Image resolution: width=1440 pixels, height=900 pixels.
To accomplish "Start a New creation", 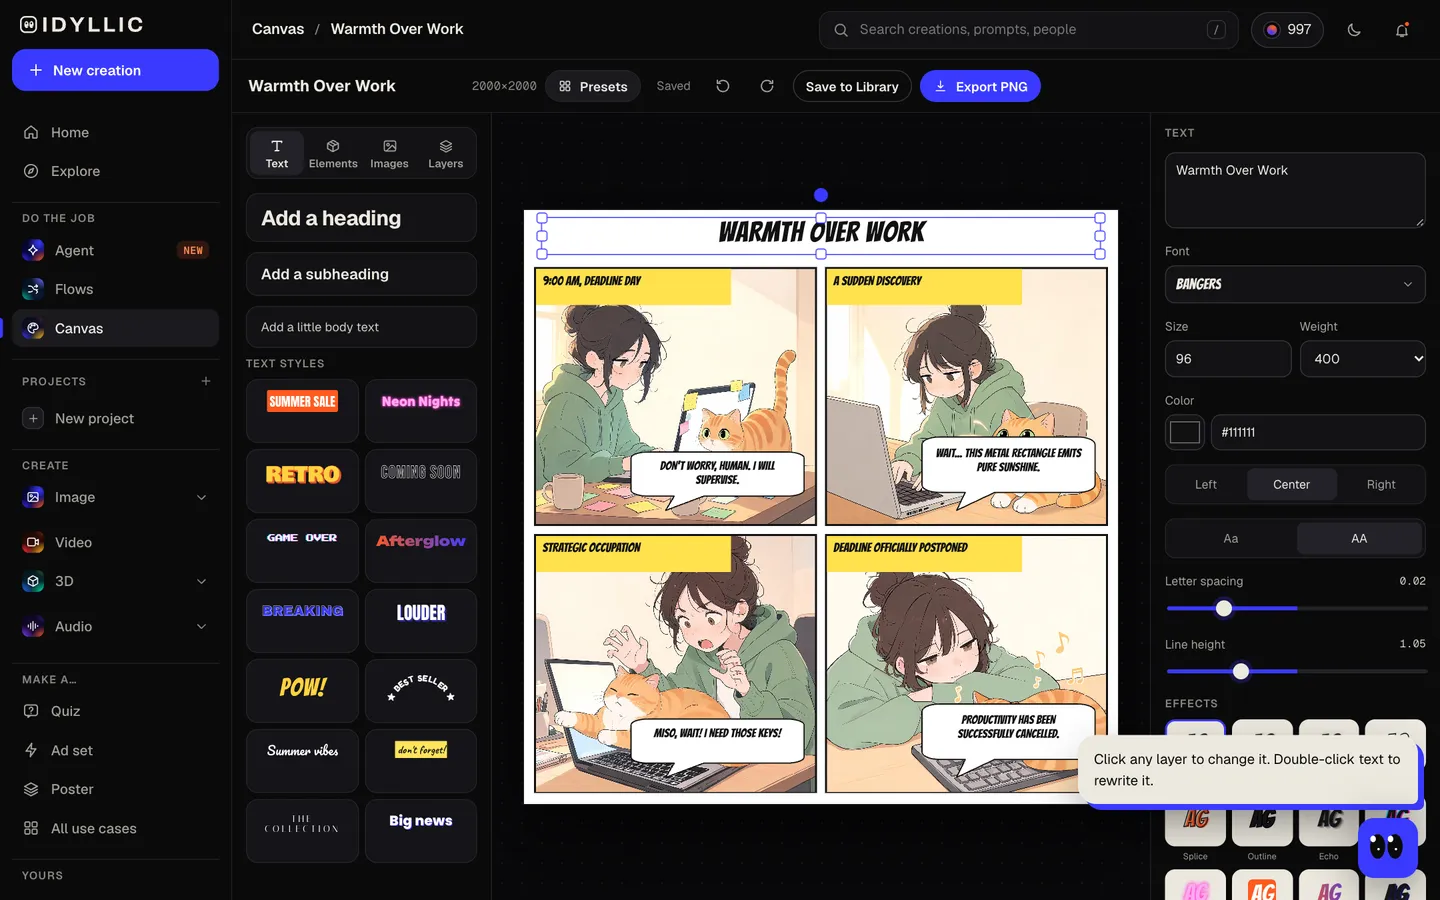I will point(115,70).
